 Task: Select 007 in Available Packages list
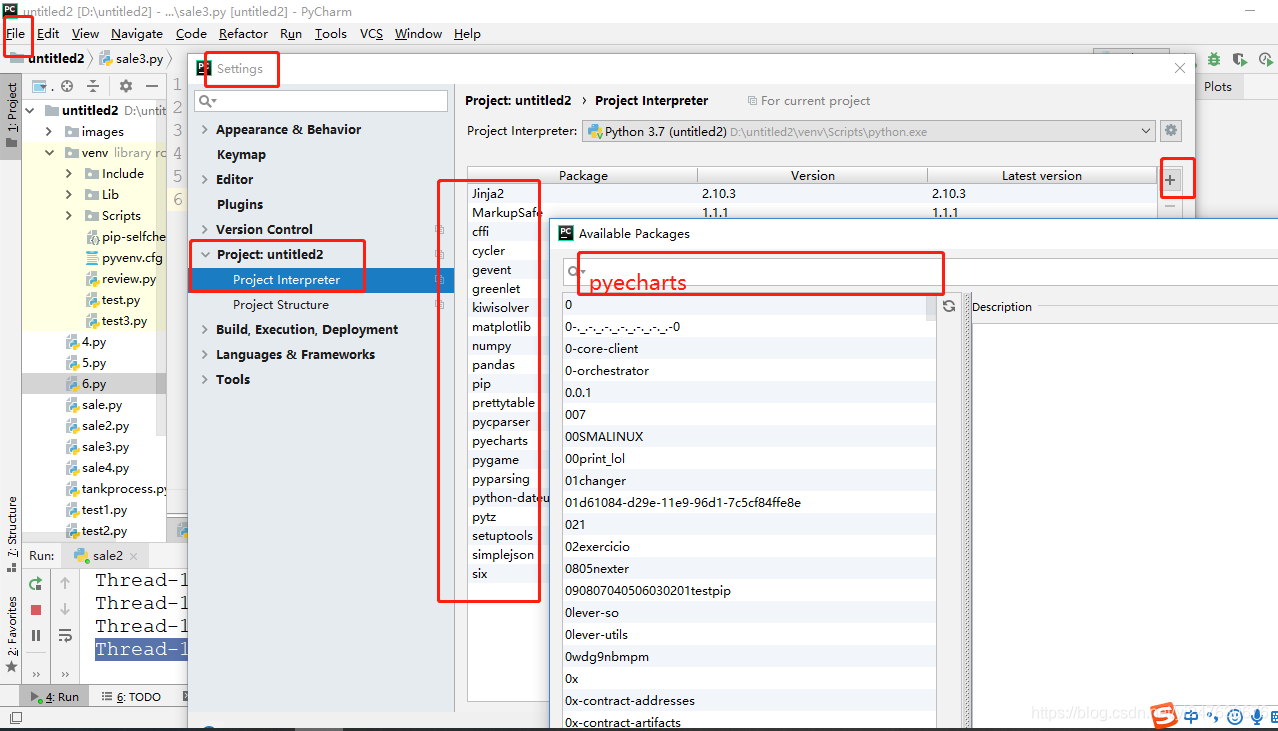(x=749, y=415)
